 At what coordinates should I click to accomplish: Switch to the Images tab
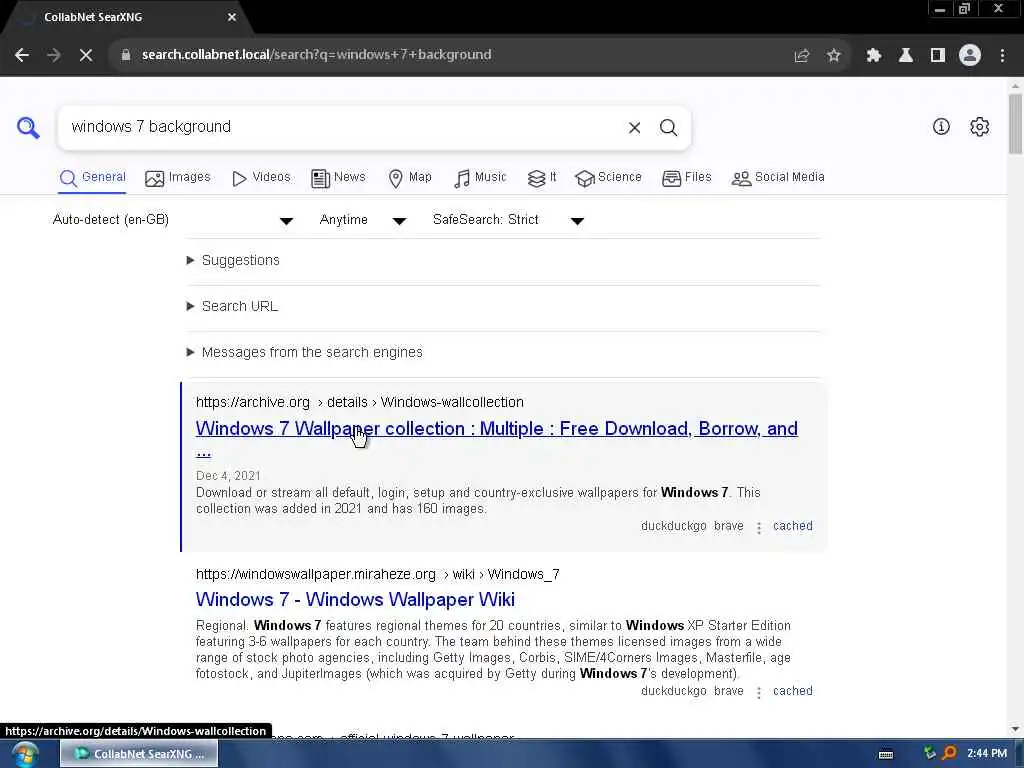(x=178, y=178)
